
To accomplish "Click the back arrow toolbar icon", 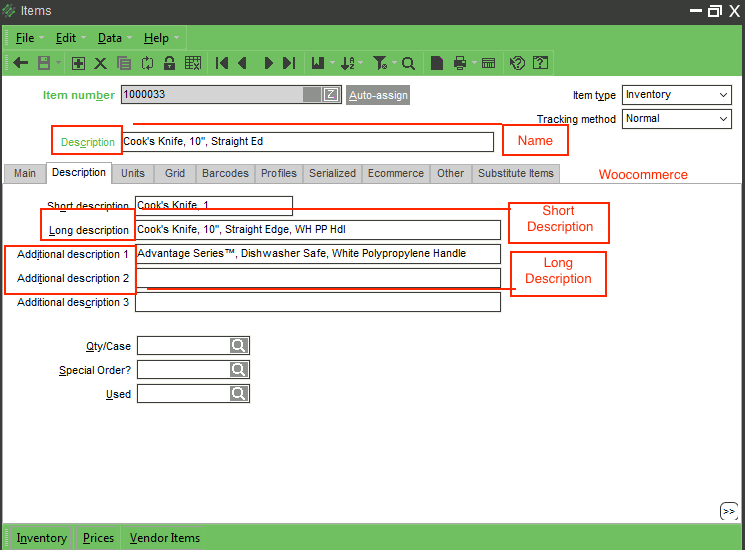I will 20,63.
